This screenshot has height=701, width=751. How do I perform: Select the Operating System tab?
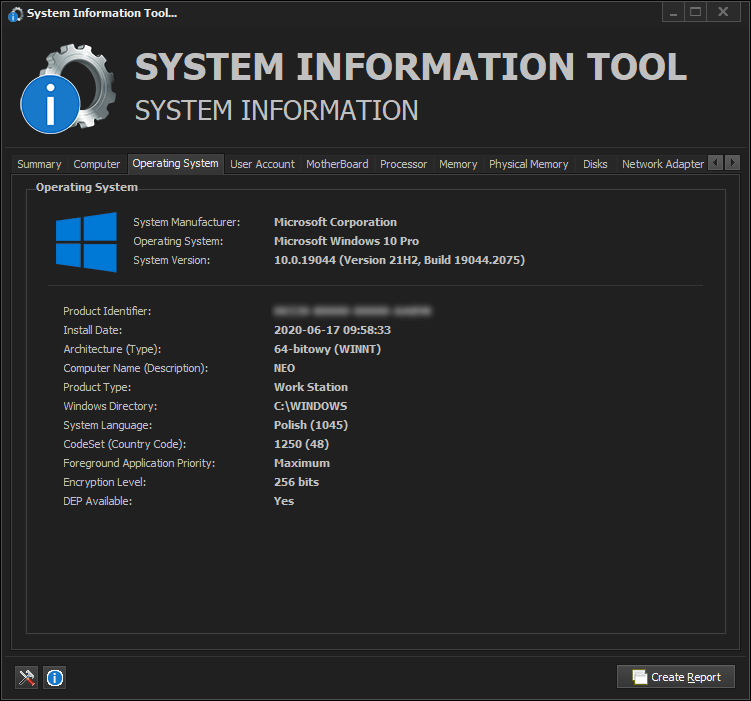coord(175,163)
